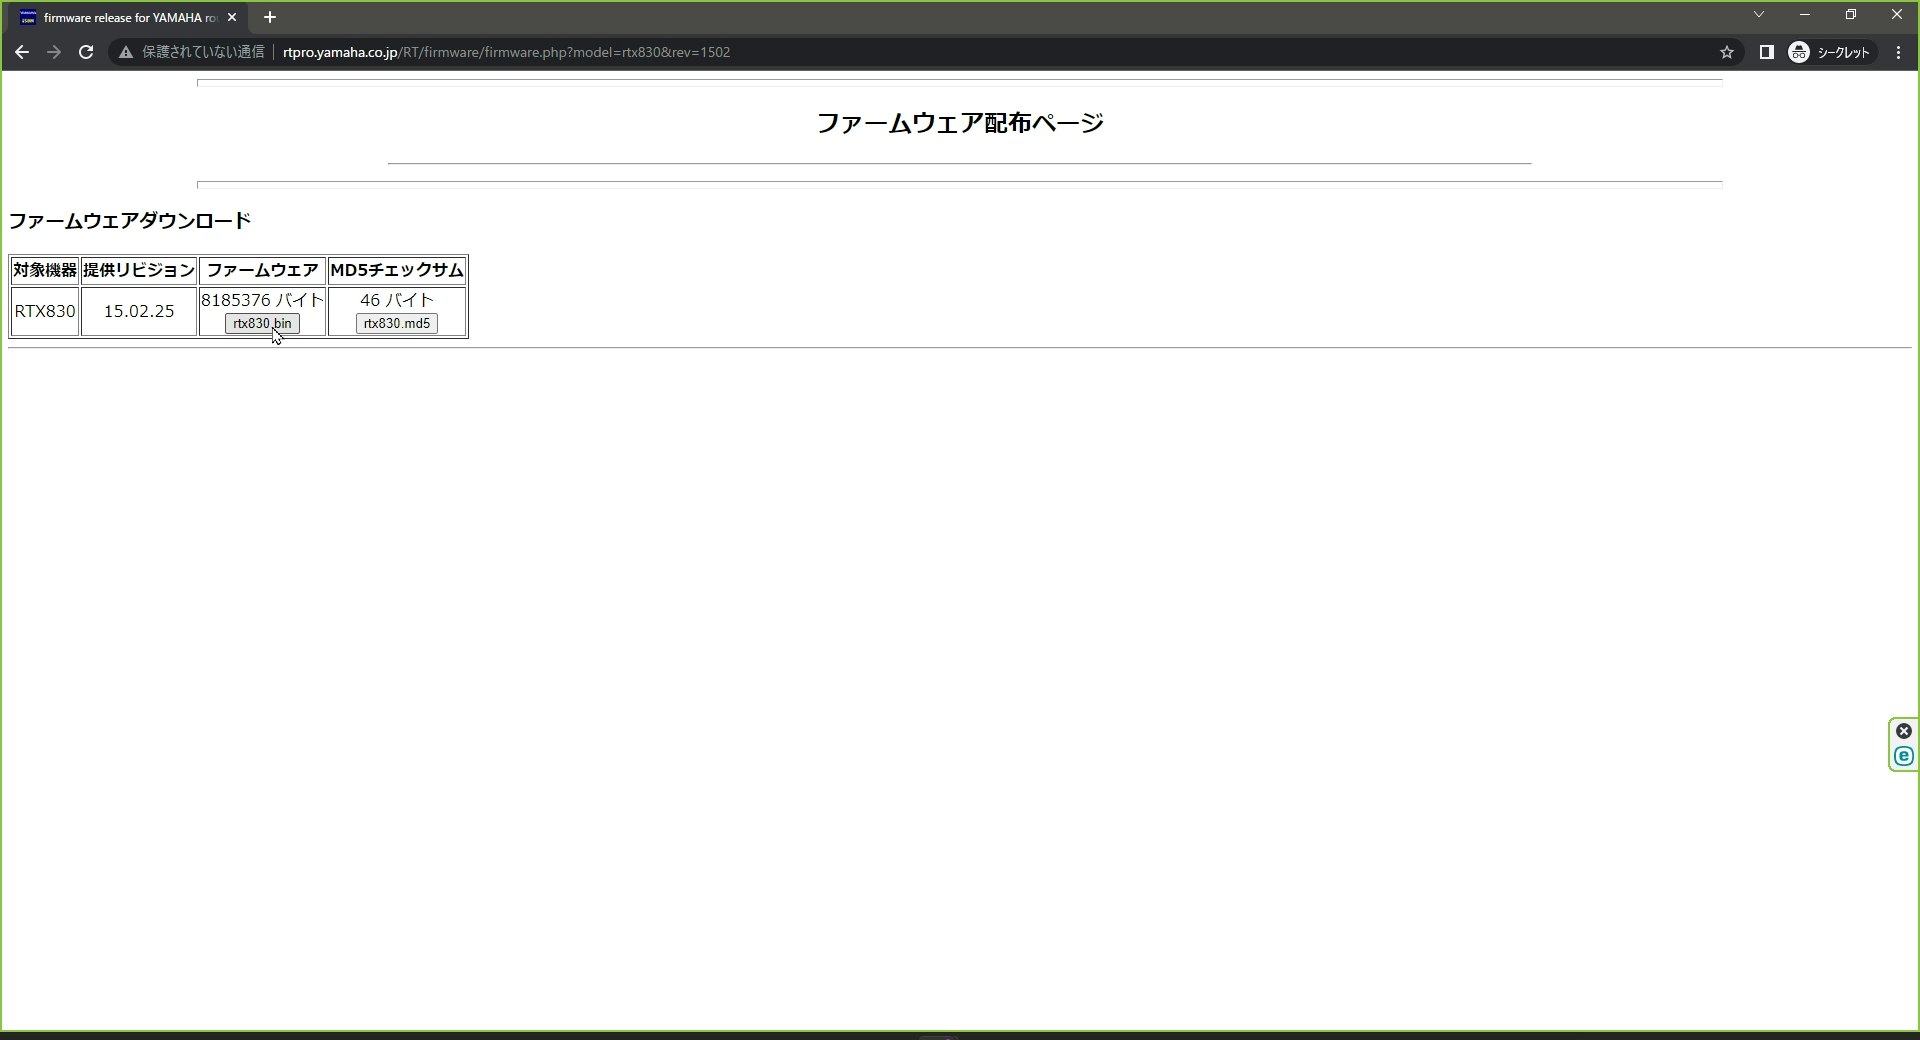Reload the firmware page
1920x1040 pixels.
coord(86,52)
